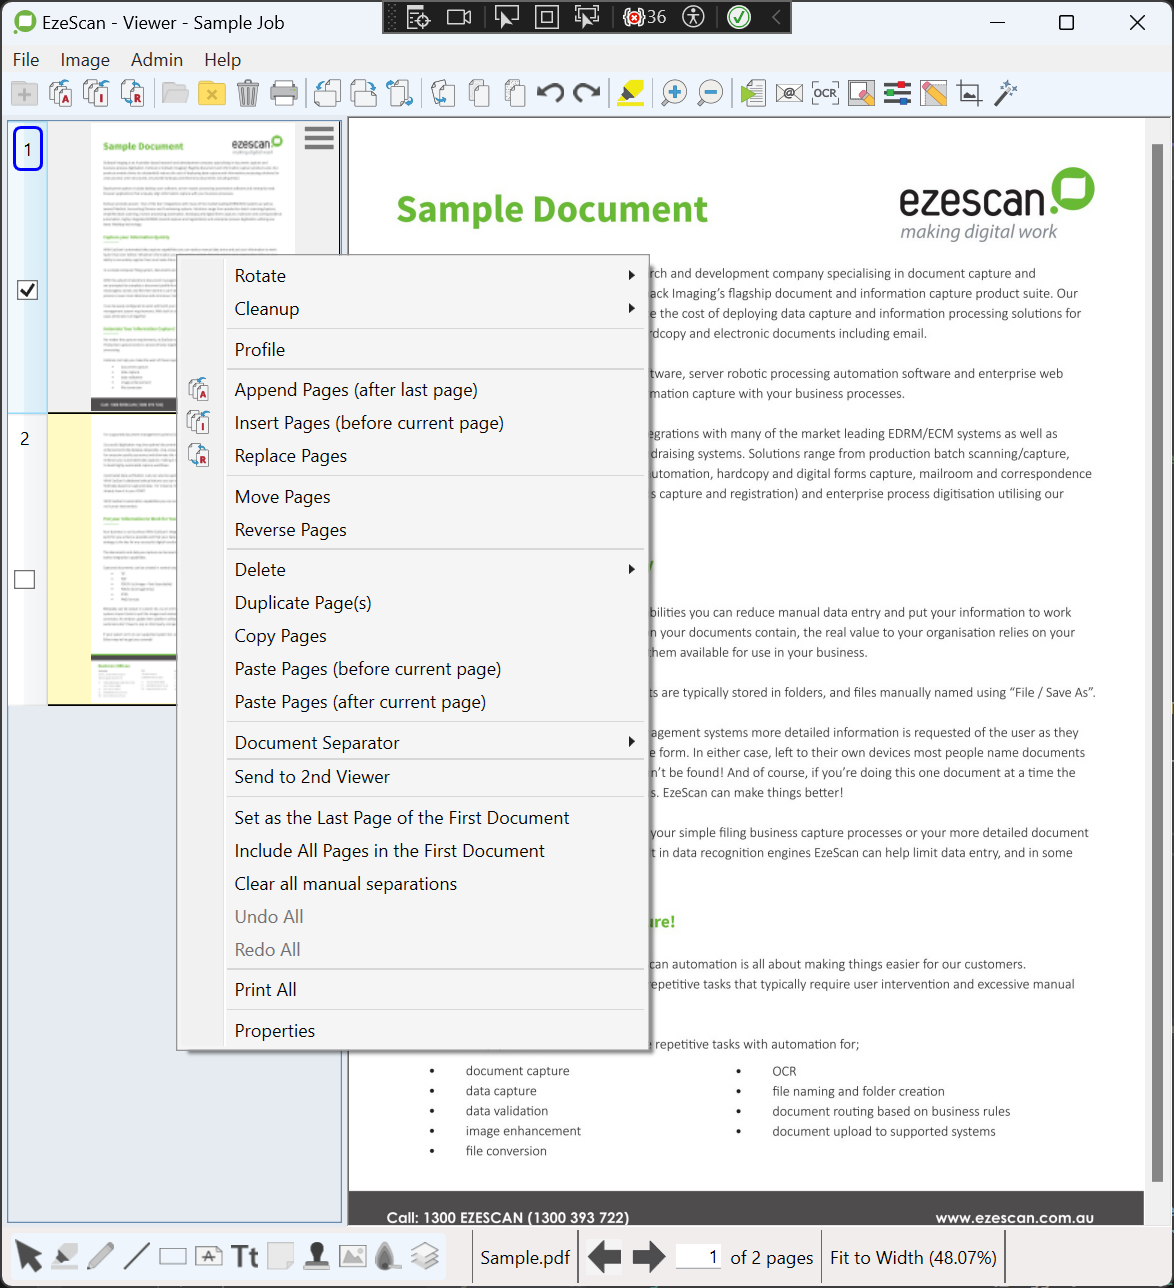Click the OCR toolbar icon

point(825,94)
